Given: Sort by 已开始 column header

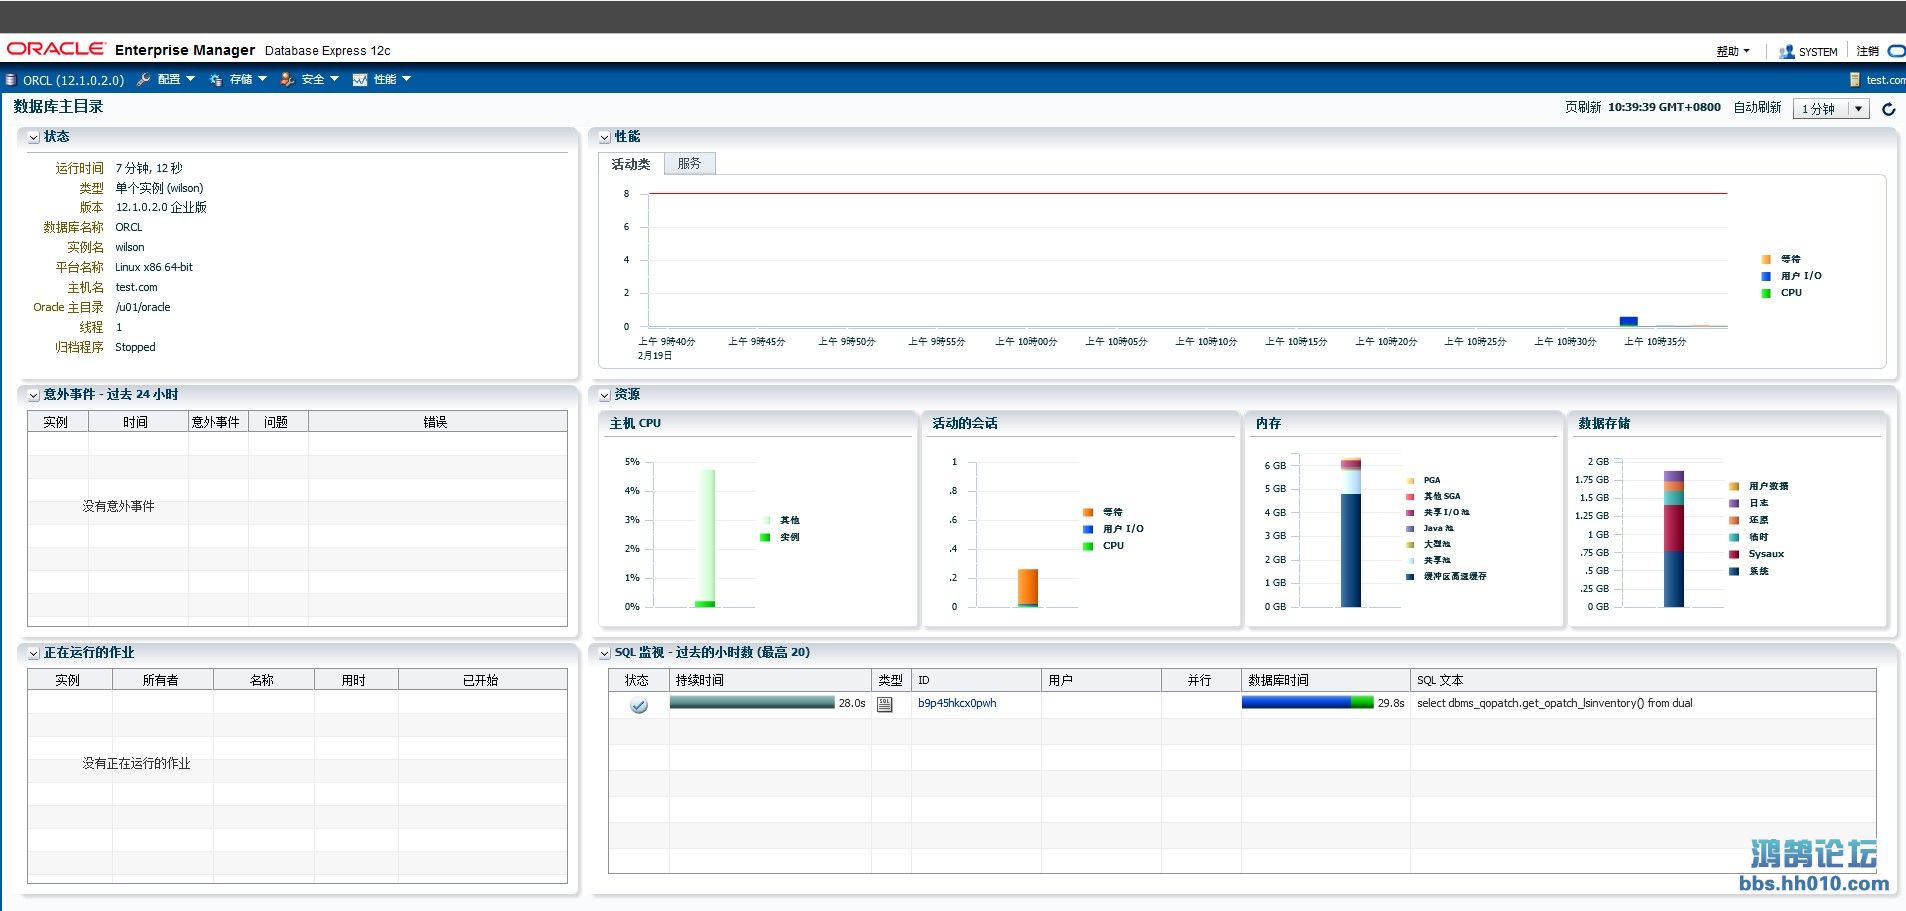Looking at the screenshot, I should 482,680.
